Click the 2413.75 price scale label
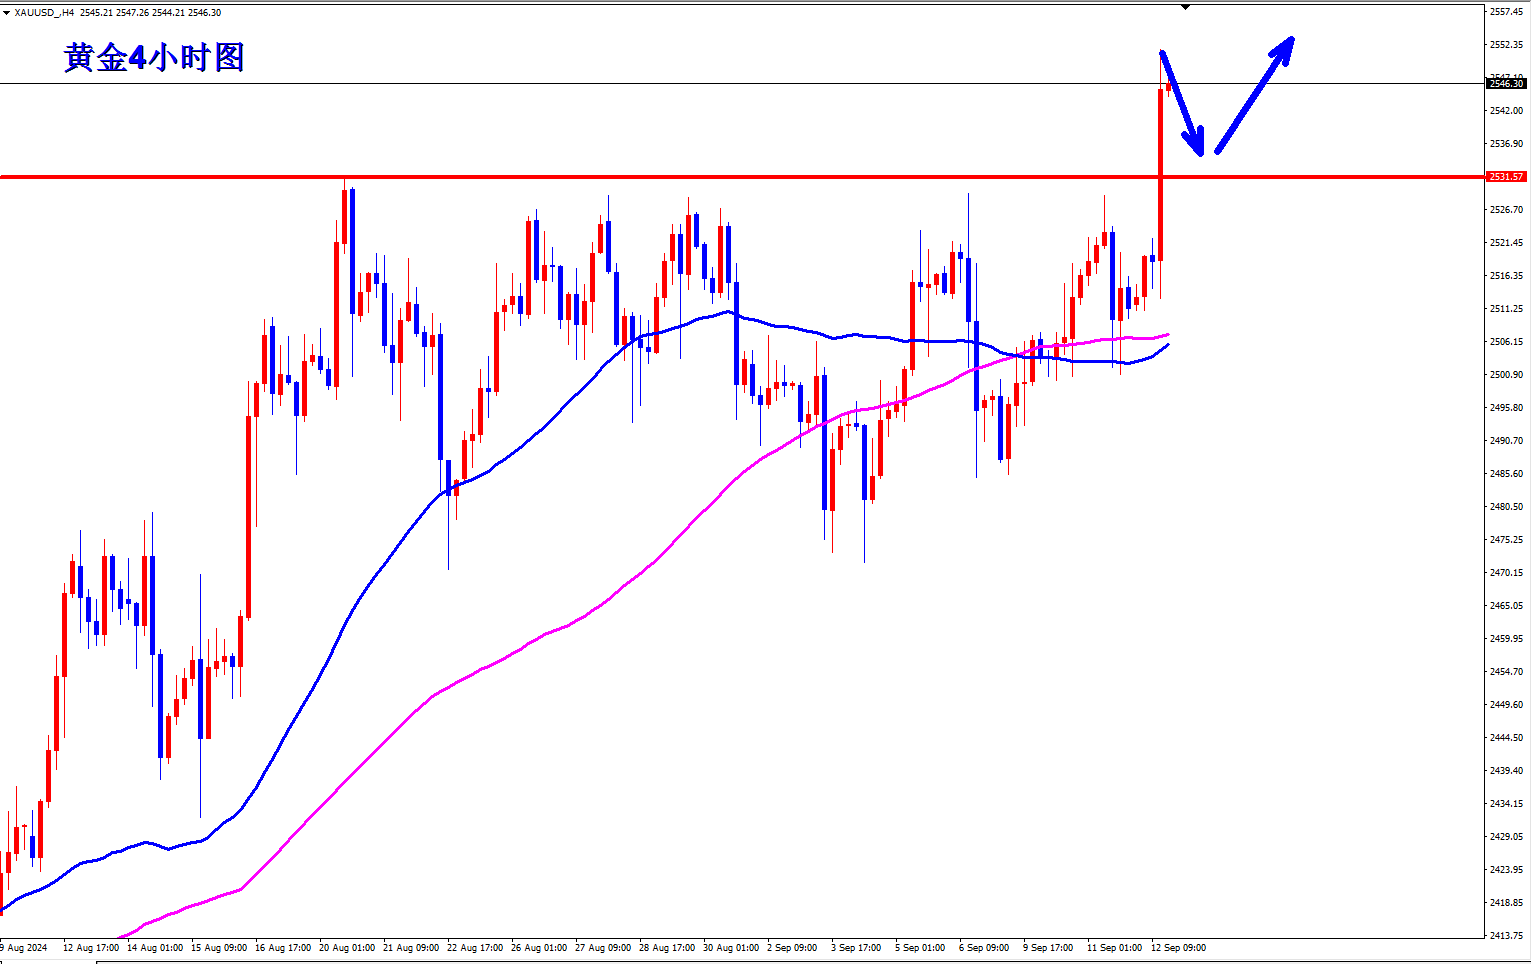This screenshot has width=1531, height=964. 1506,936
